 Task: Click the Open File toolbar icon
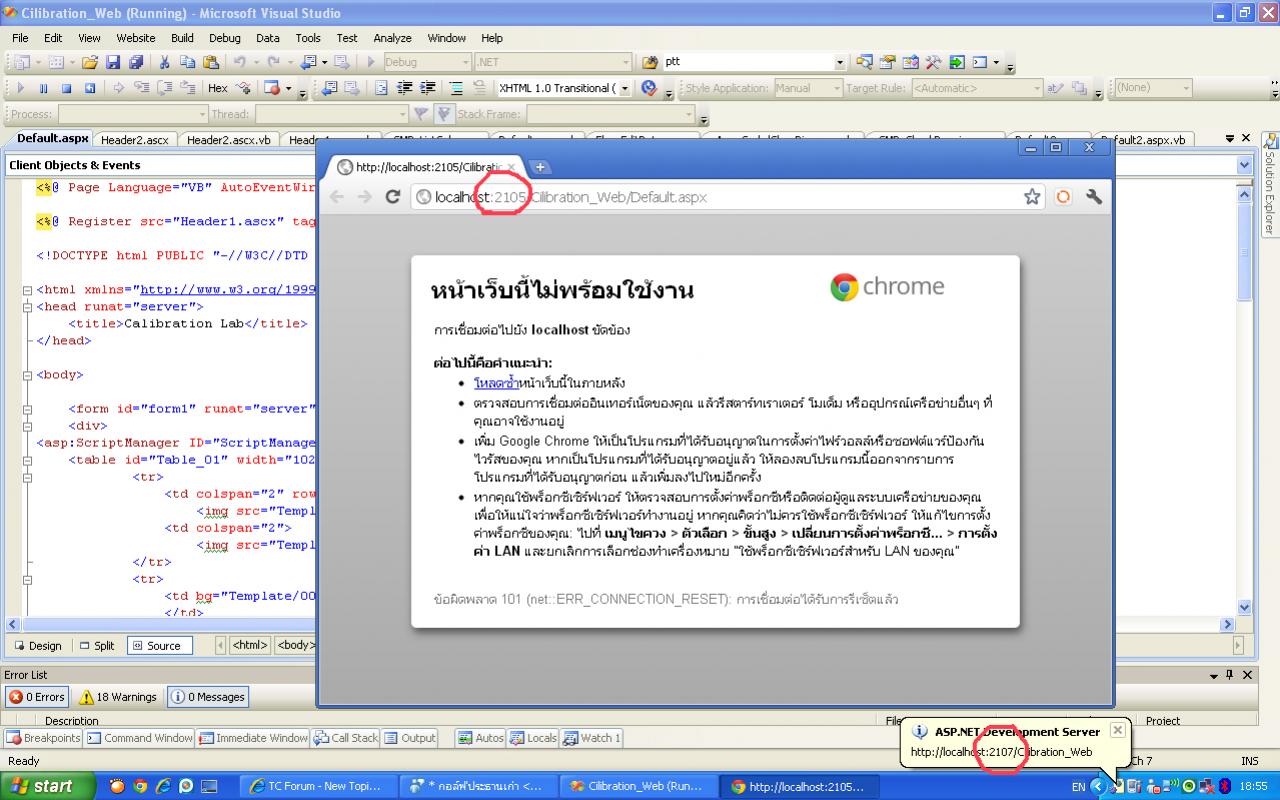click(x=90, y=62)
